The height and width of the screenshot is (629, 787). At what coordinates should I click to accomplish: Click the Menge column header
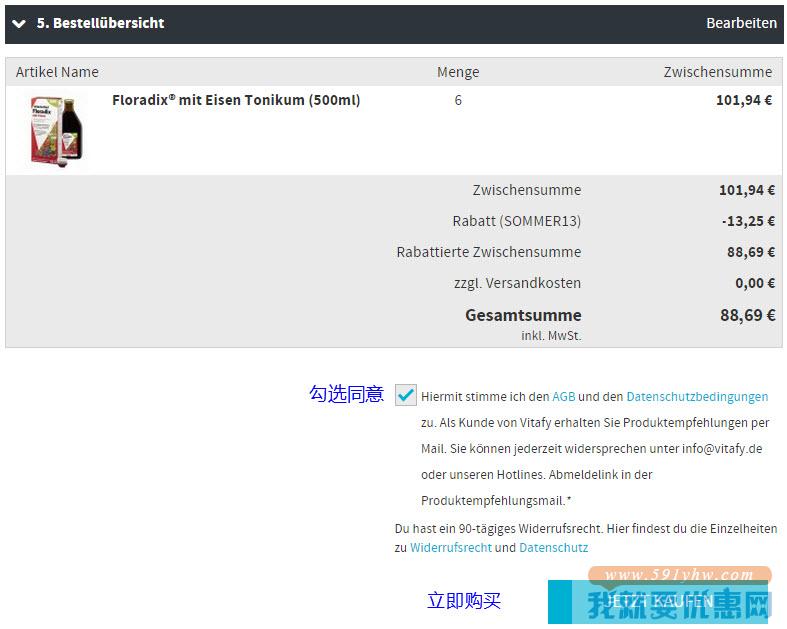pyautogui.click(x=458, y=72)
